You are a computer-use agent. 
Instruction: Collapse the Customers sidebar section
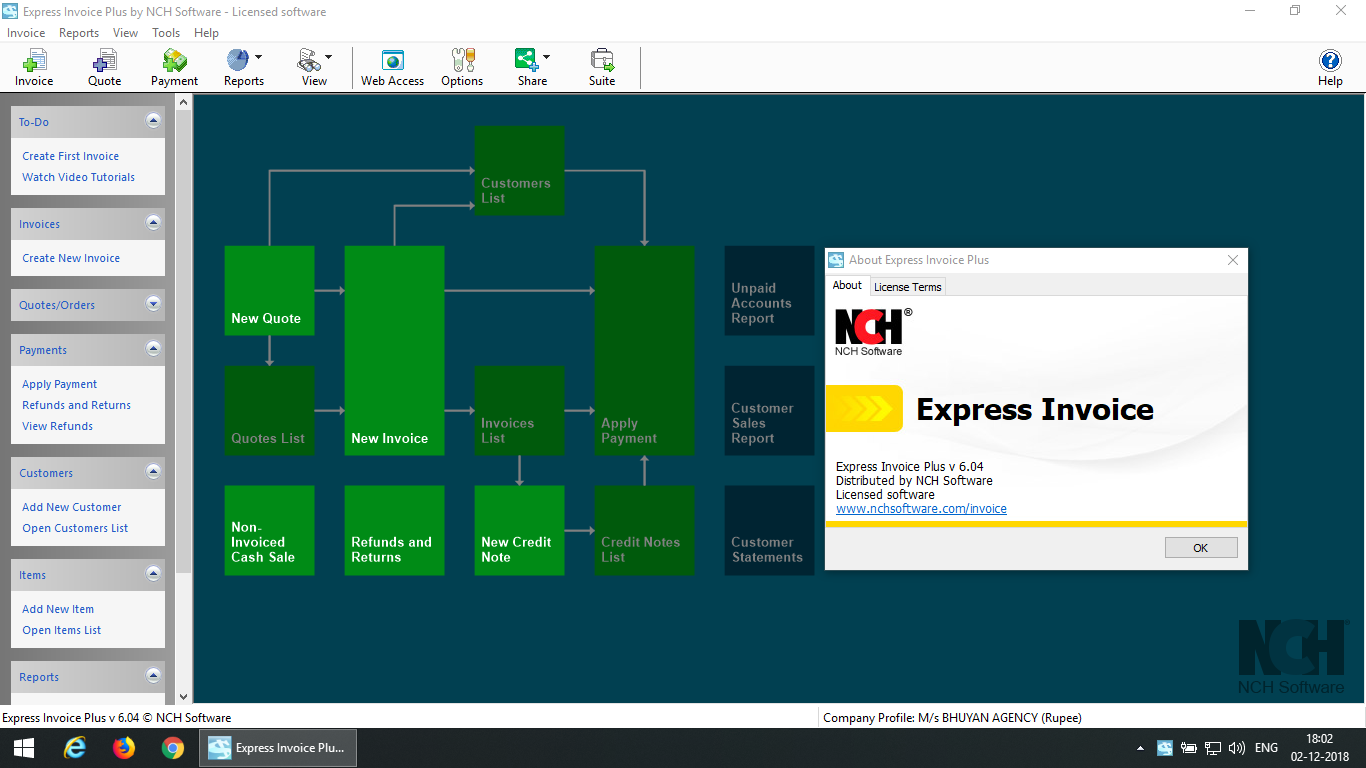153,472
